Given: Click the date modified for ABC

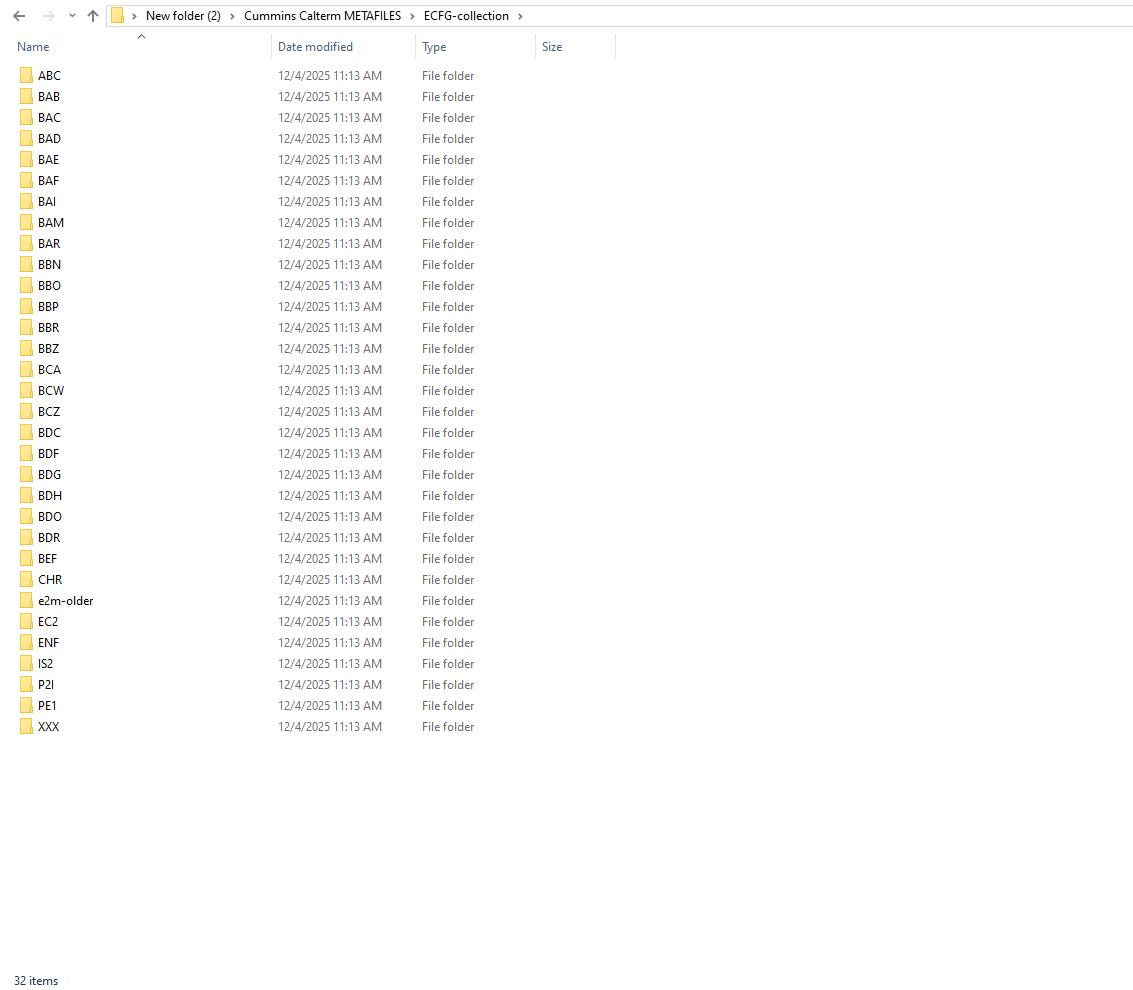Looking at the screenshot, I should click(x=330, y=76).
